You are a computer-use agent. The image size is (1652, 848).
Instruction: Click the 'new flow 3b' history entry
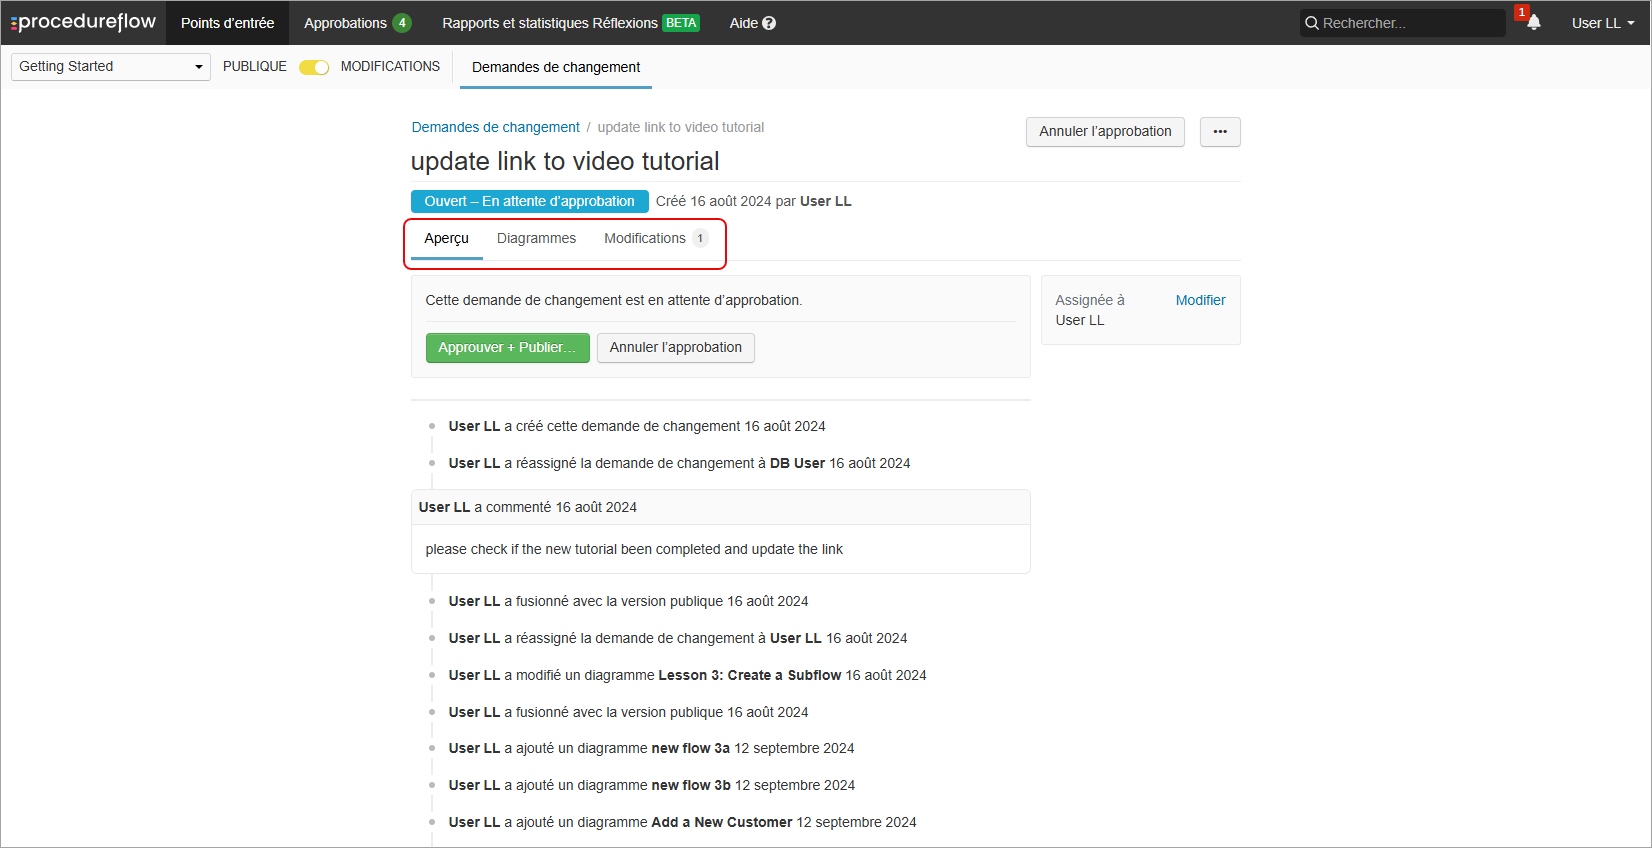tap(652, 785)
